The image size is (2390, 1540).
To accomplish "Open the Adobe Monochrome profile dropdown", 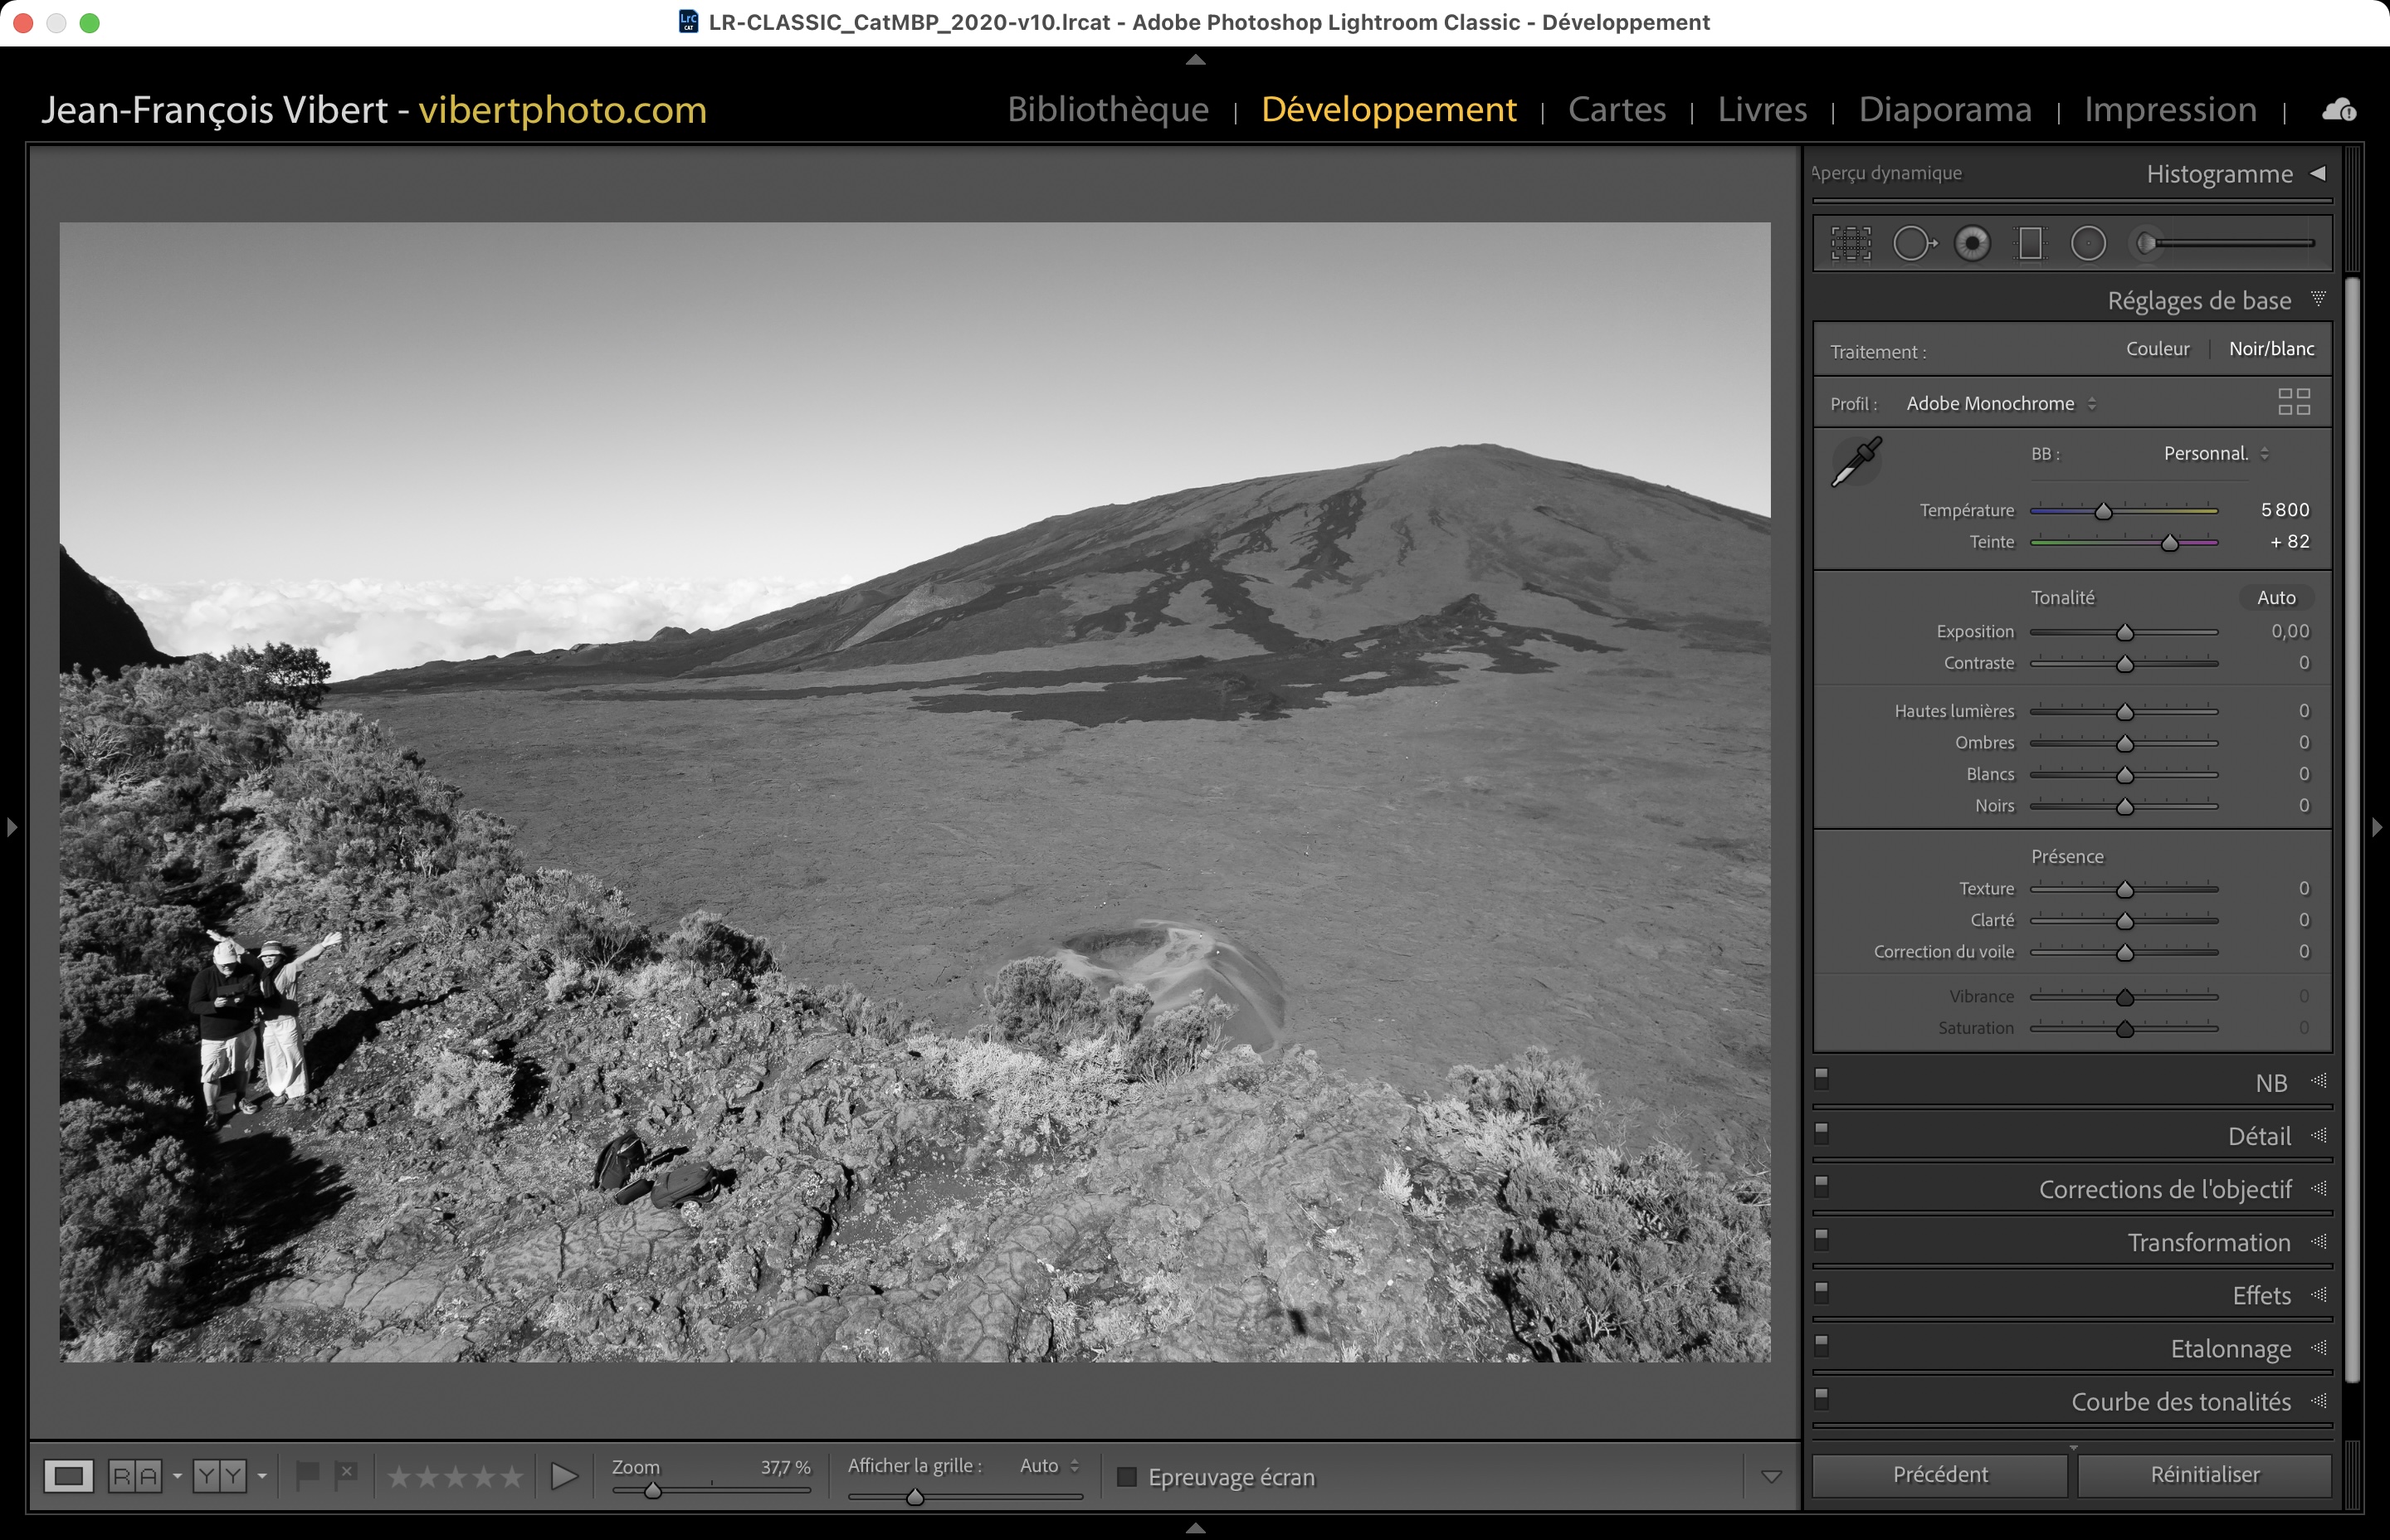I will tap(2000, 404).
